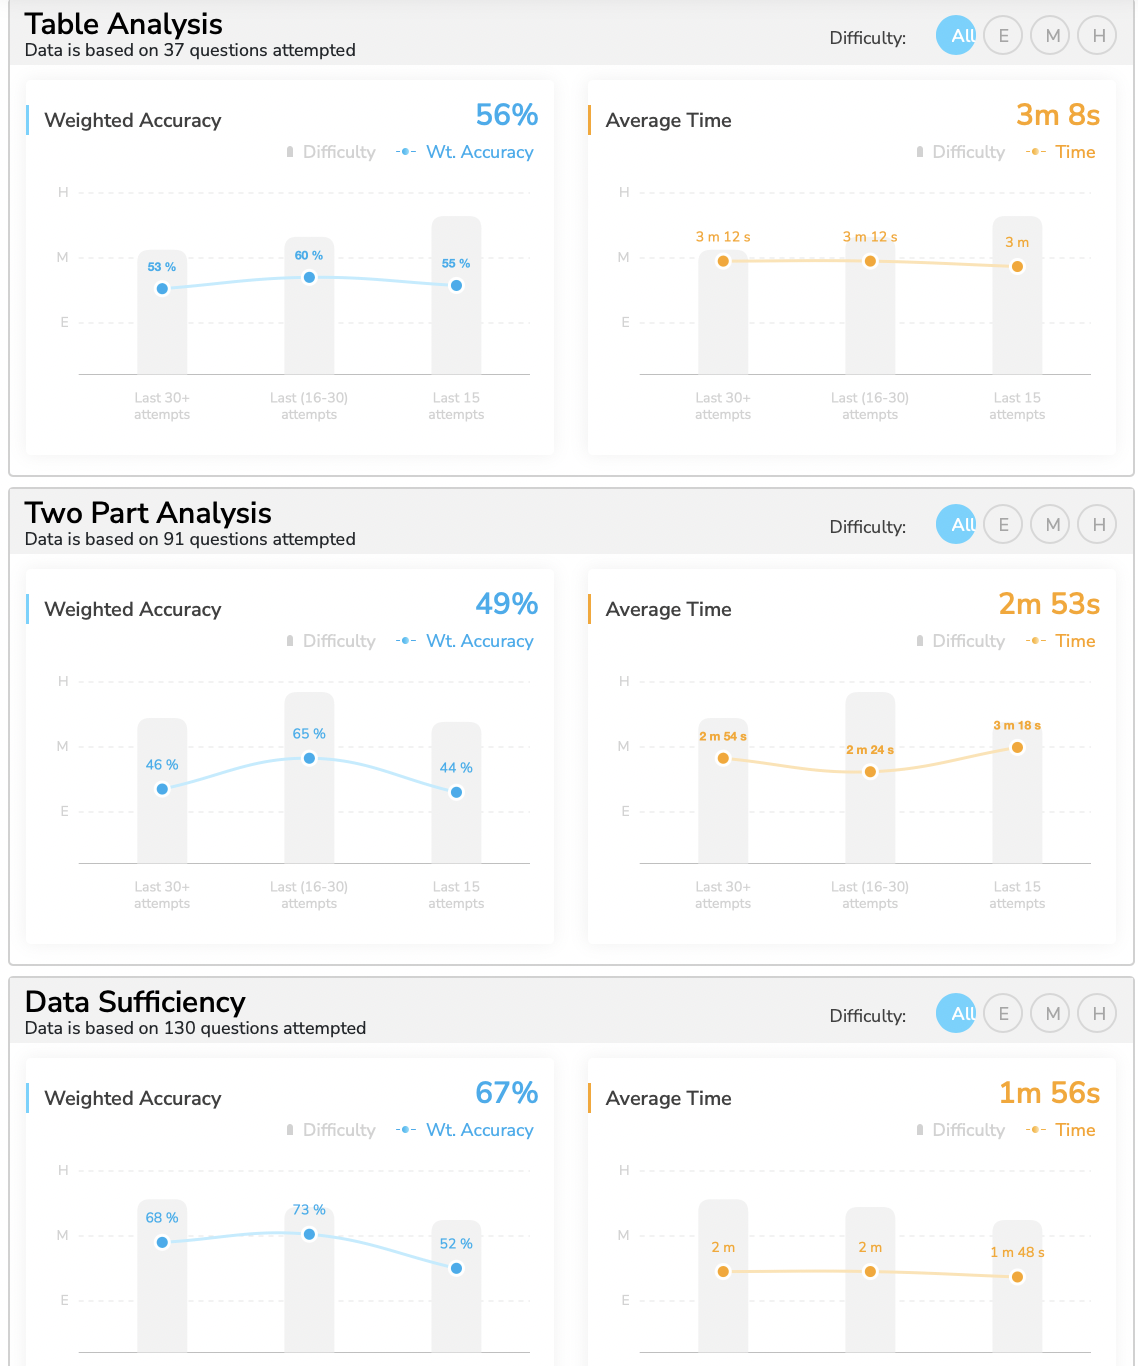
Task: Toggle Time legend in Table Analysis time chart
Action: pyautogui.click(x=1062, y=152)
